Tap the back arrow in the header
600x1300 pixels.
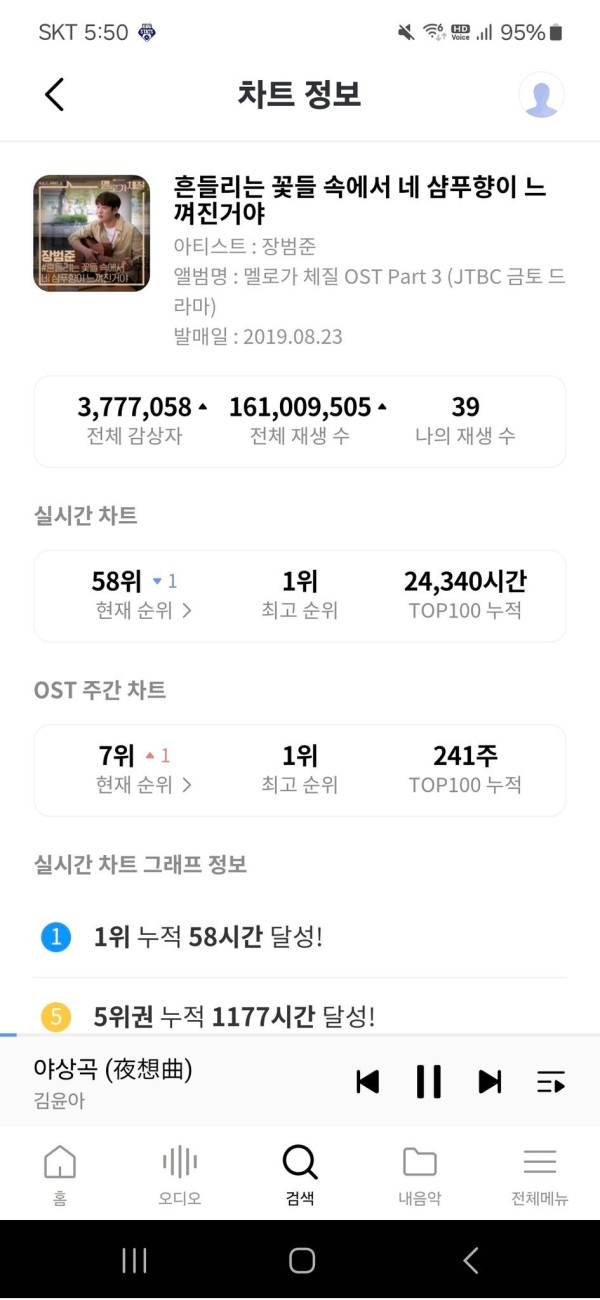(x=55, y=94)
